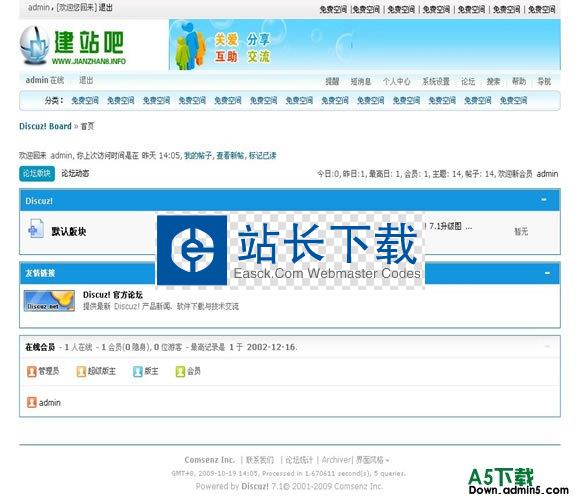Click the online user name admin
Image resolution: width=580 pixels, height=500 pixels.
[x=50, y=403]
